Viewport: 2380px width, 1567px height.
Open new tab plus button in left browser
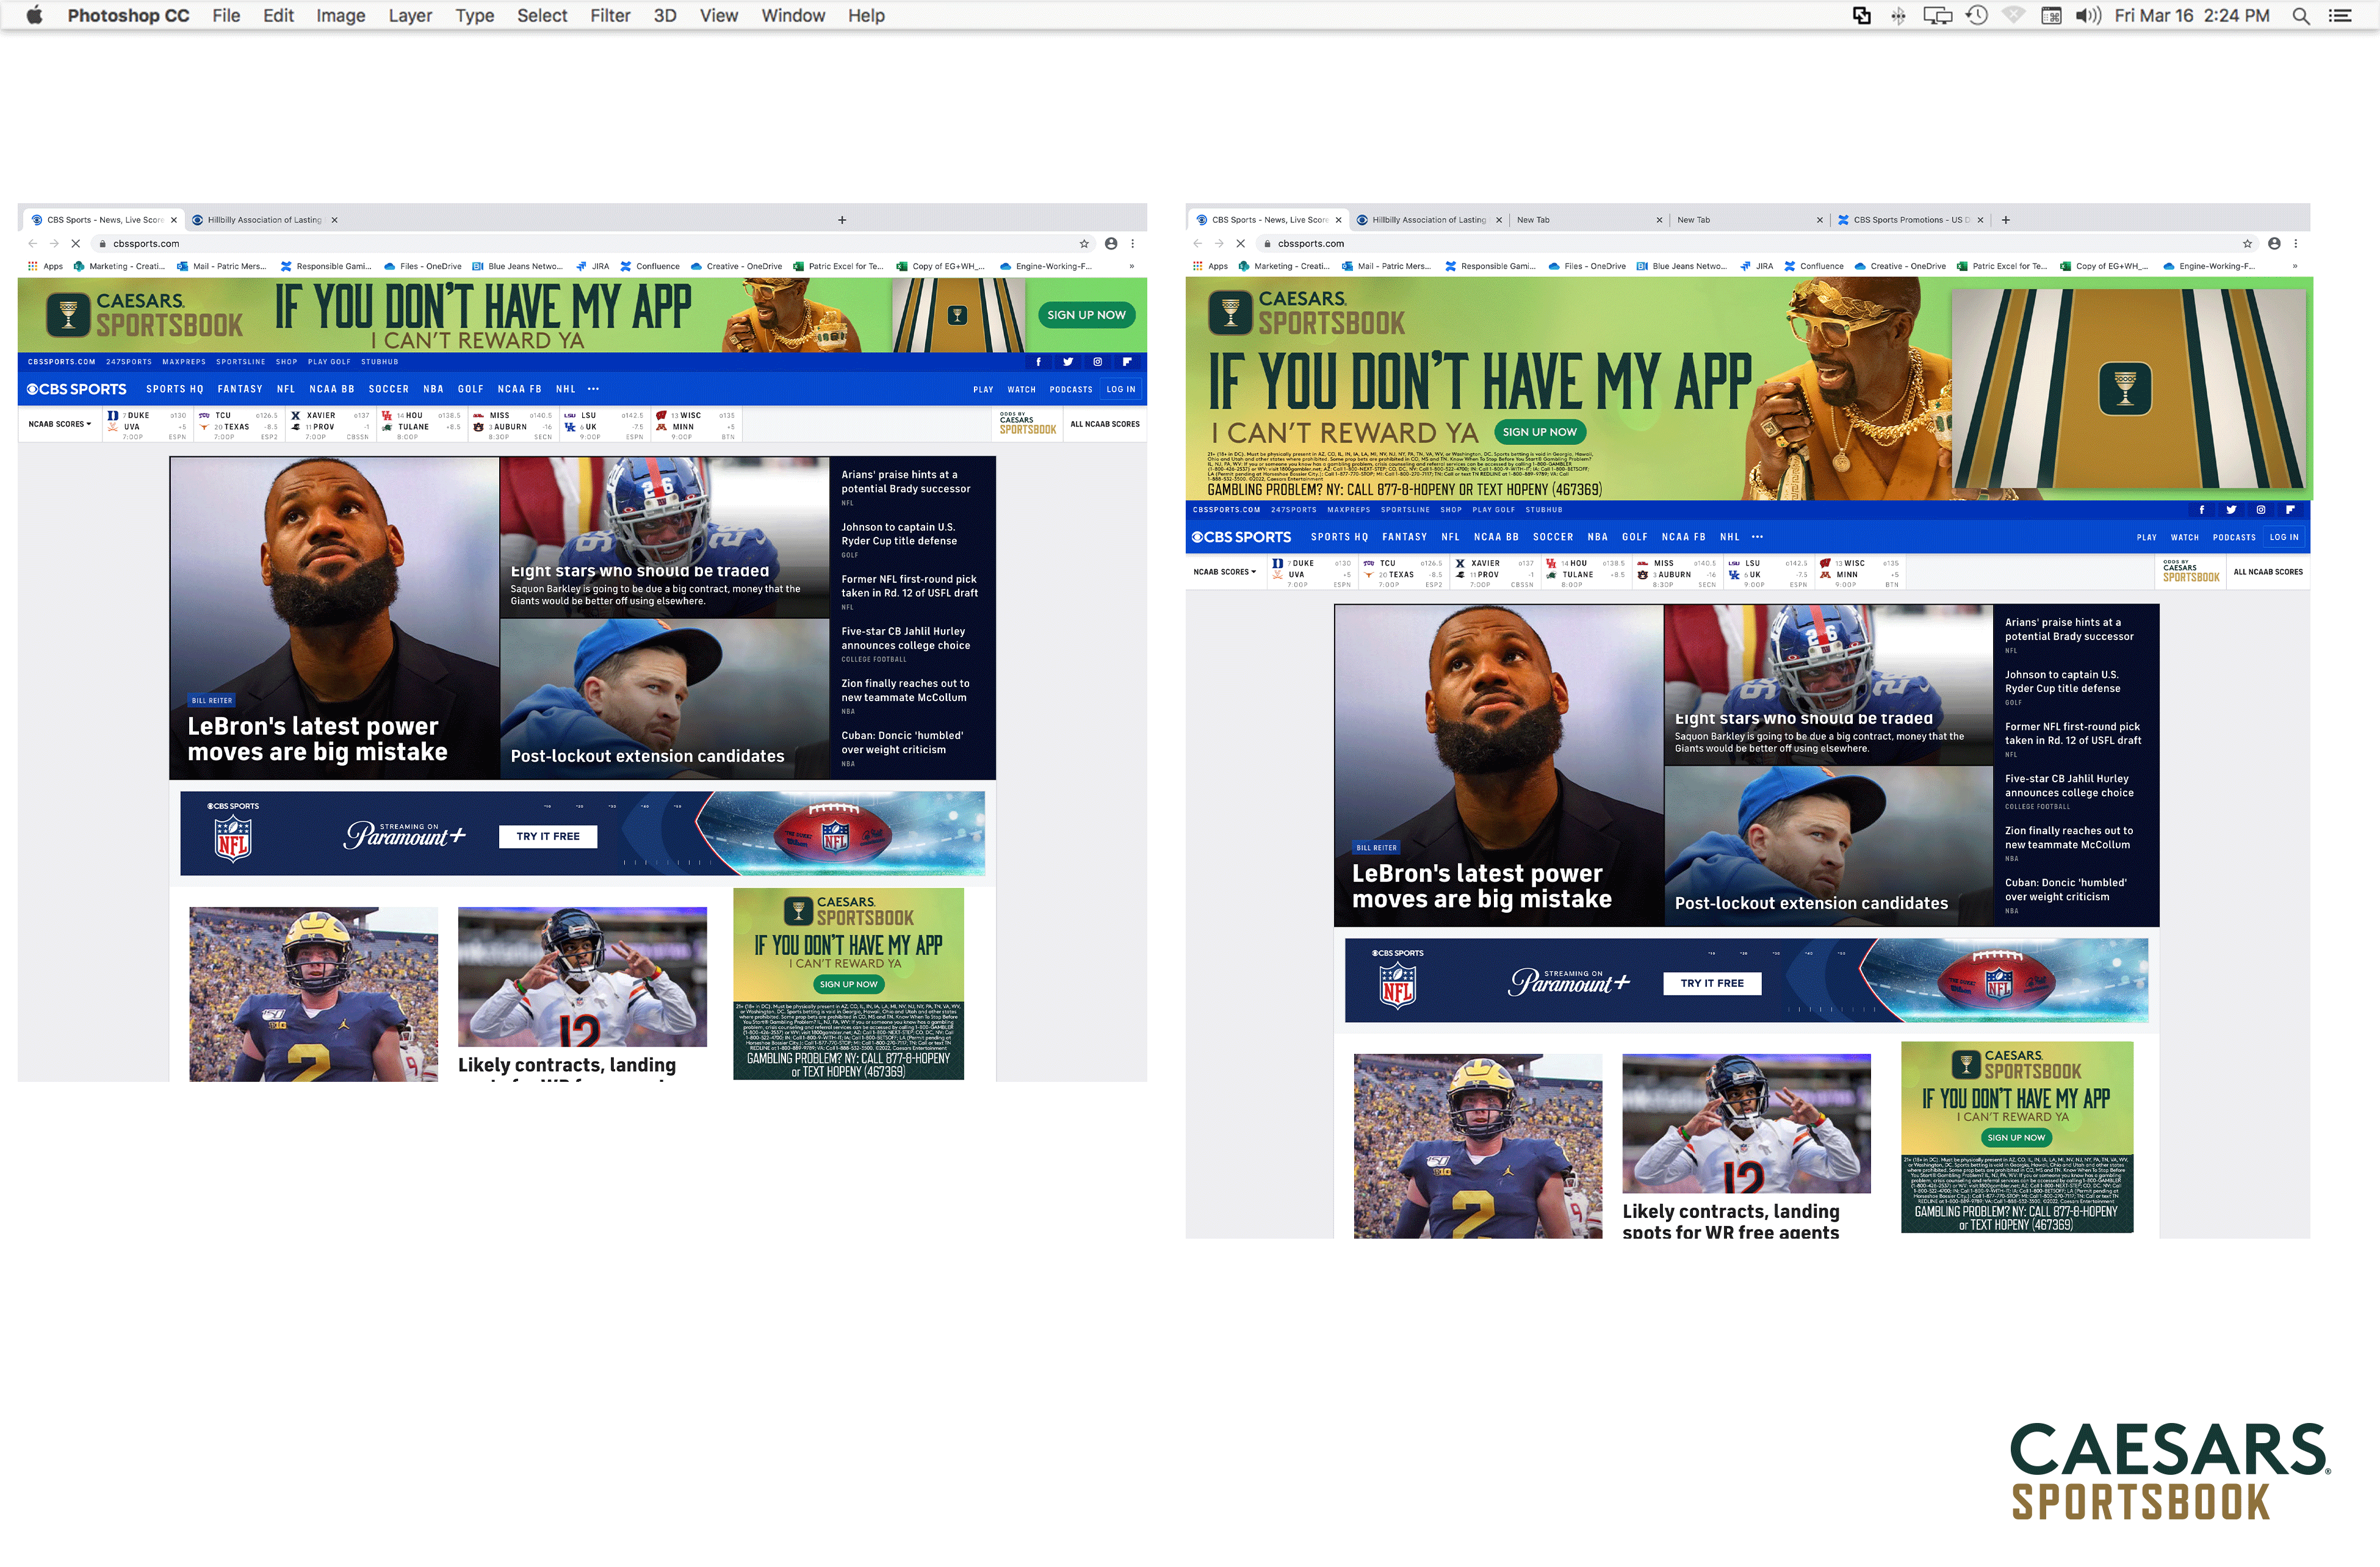pyautogui.click(x=842, y=220)
